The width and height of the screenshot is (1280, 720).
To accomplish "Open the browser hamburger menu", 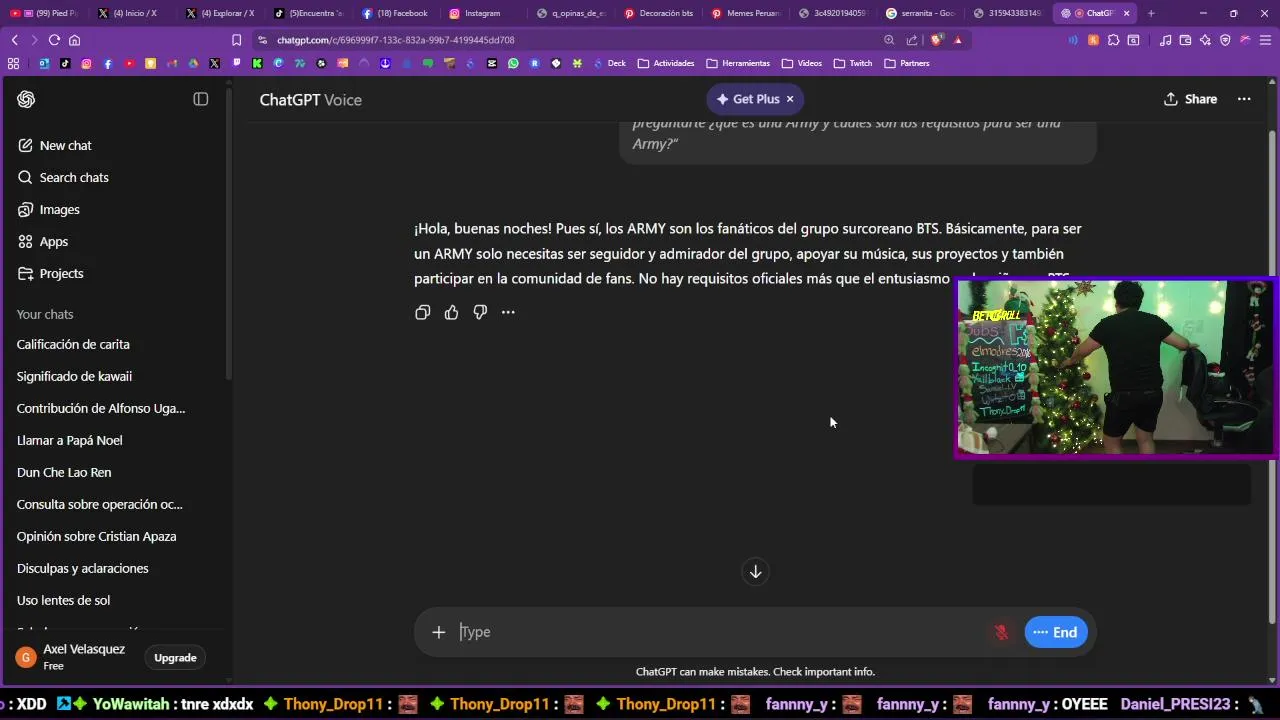I will point(1265,40).
